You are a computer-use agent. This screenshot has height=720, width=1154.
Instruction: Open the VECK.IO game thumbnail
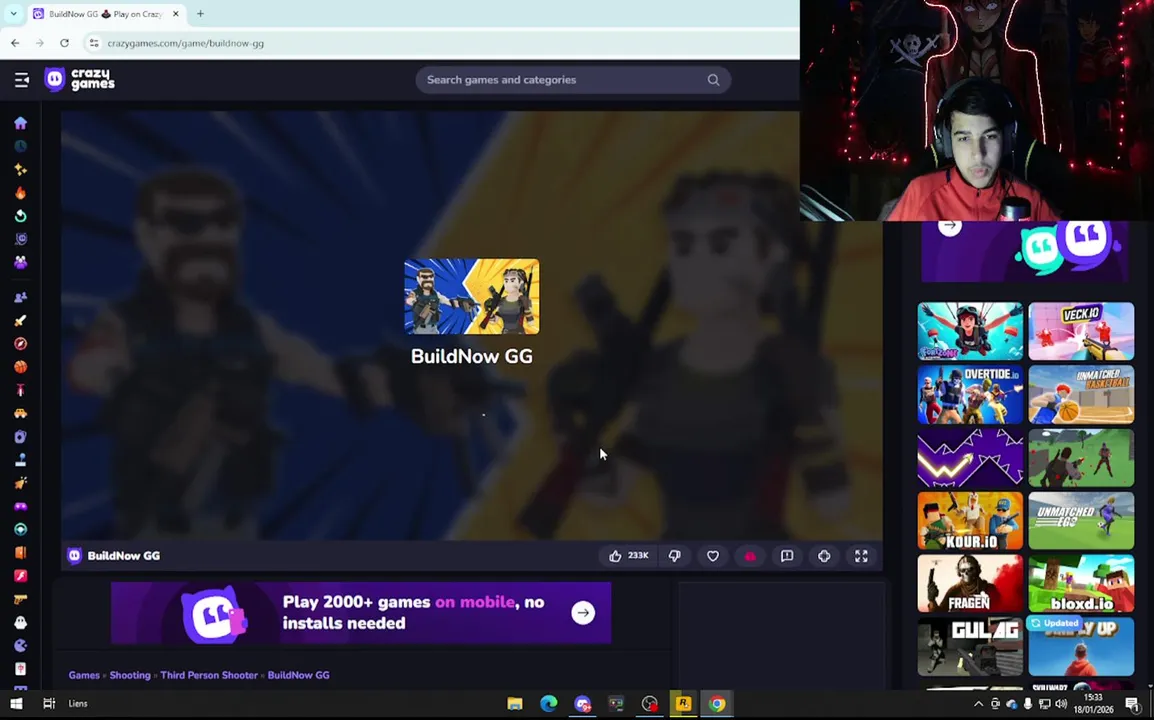tap(1081, 331)
